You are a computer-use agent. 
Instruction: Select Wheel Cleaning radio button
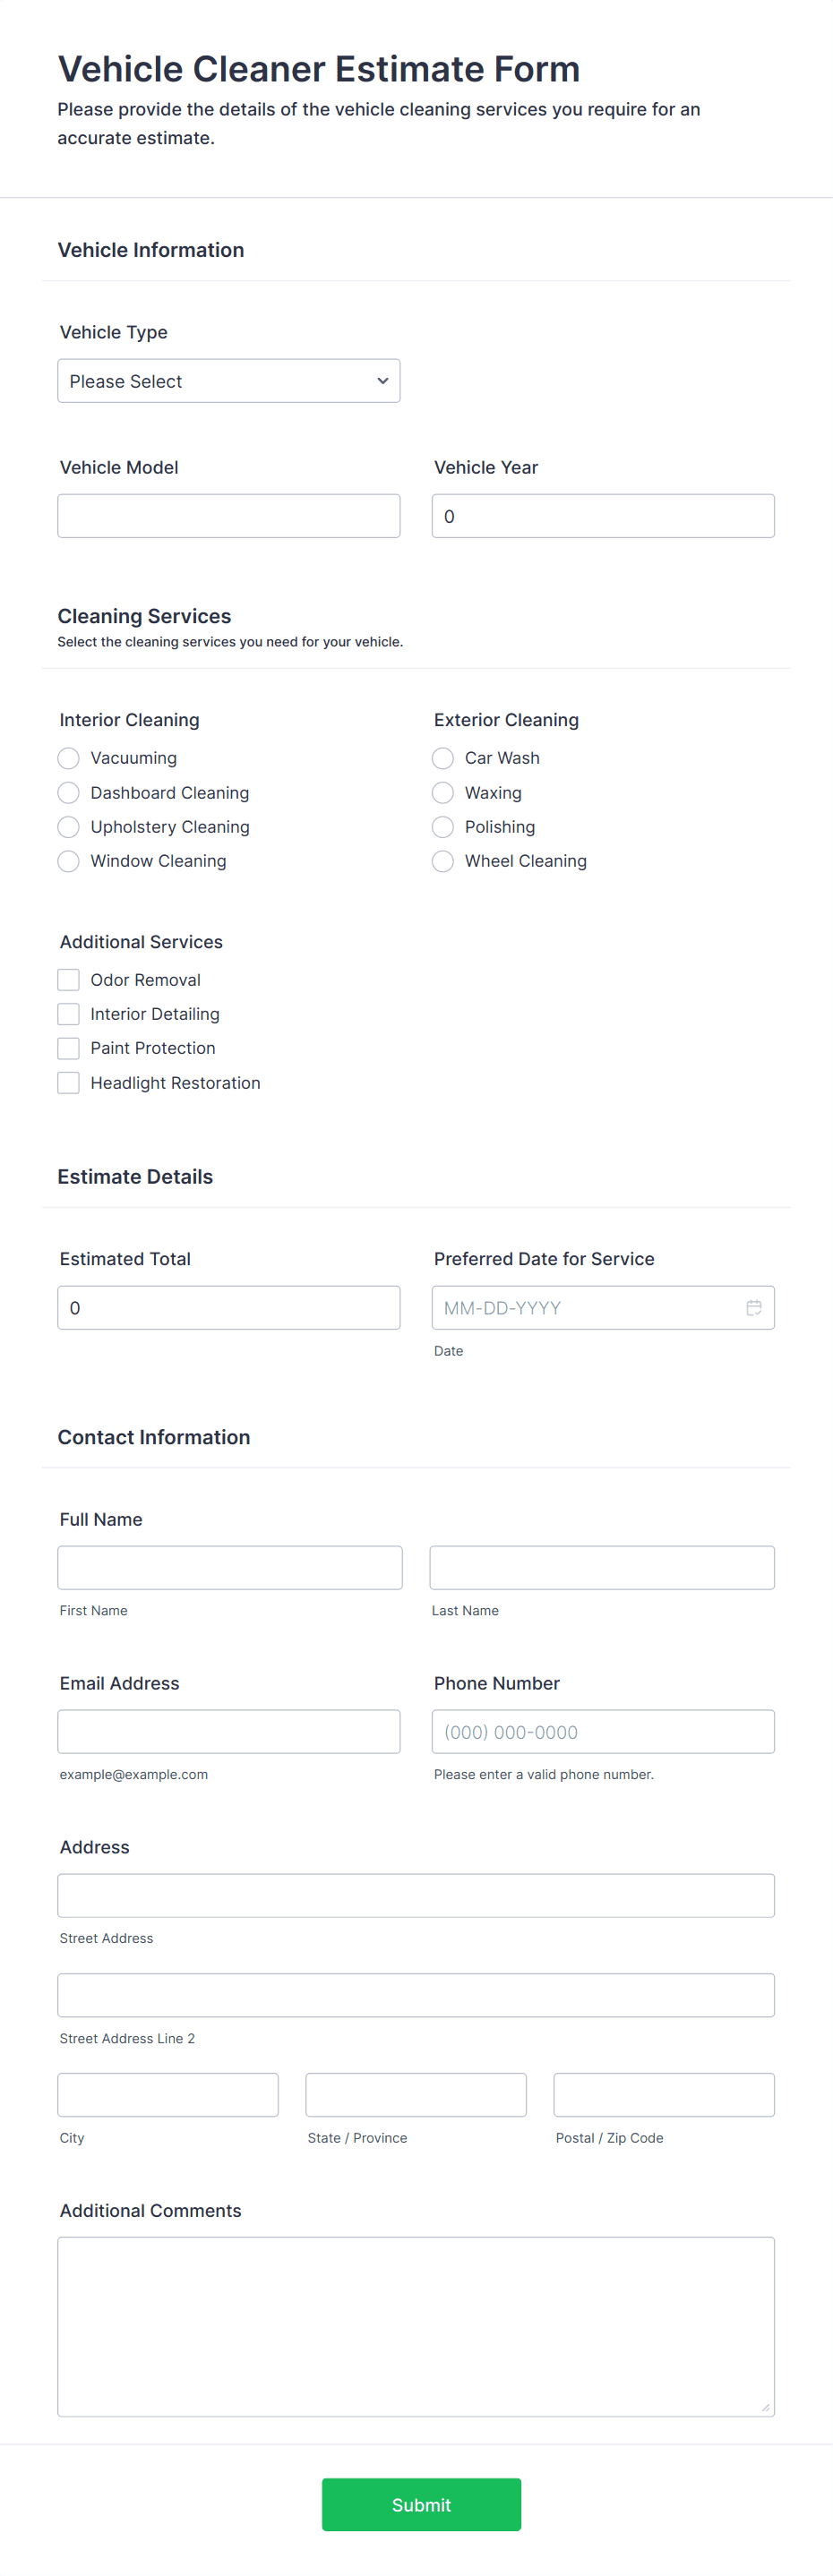click(x=443, y=861)
